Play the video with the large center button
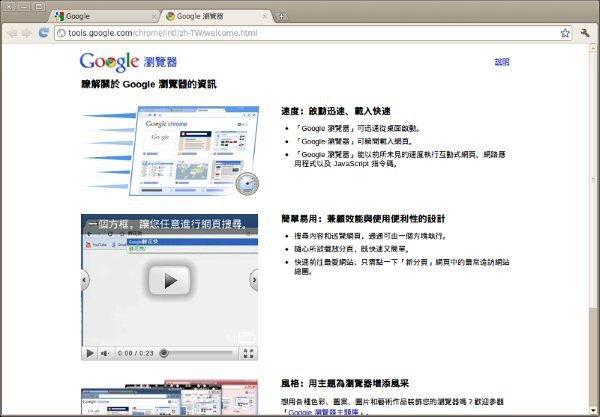 (170, 280)
